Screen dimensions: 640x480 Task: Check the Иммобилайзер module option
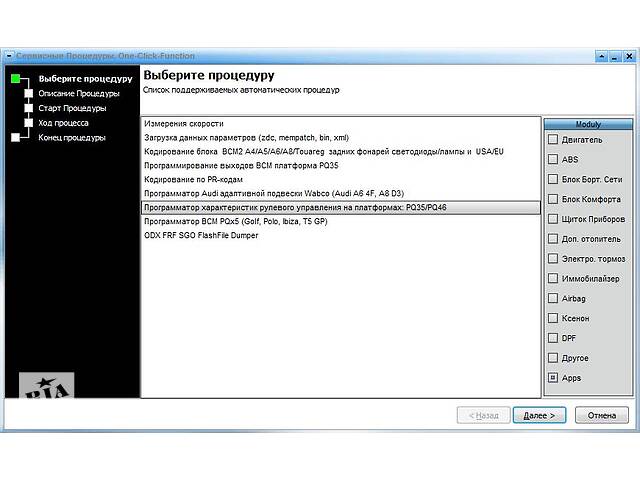(553, 278)
